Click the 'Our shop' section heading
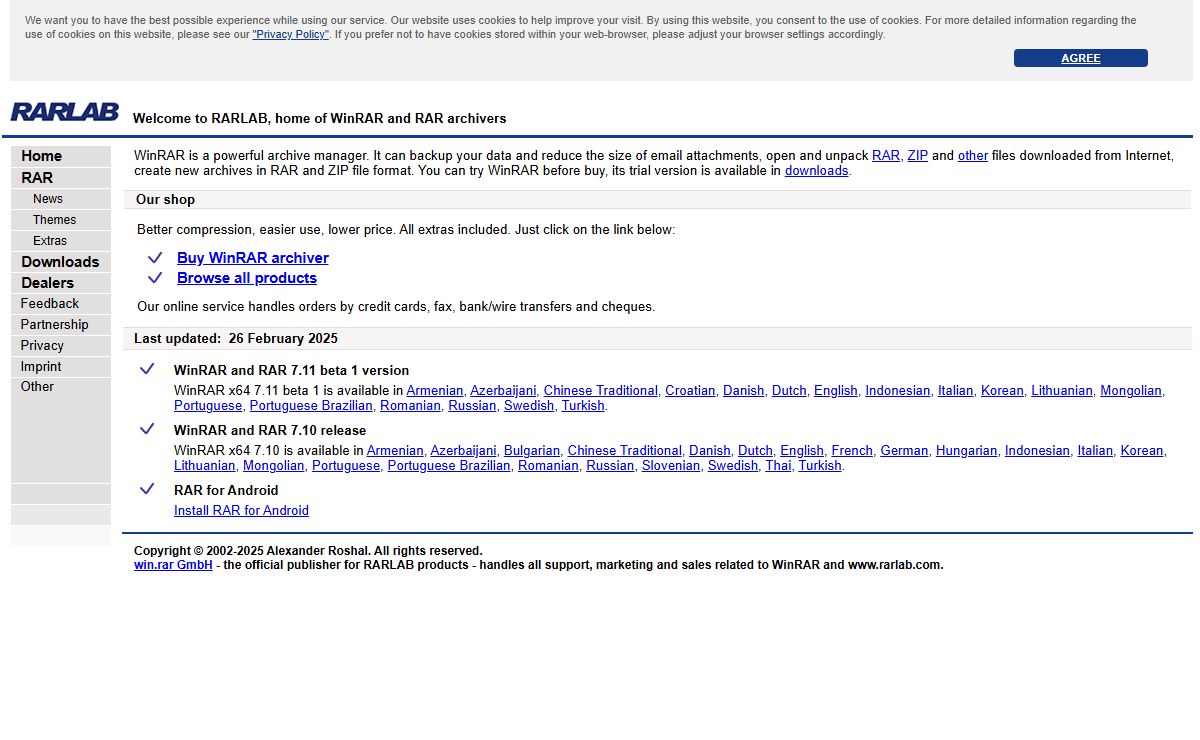1200x740 pixels. tap(166, 200)
